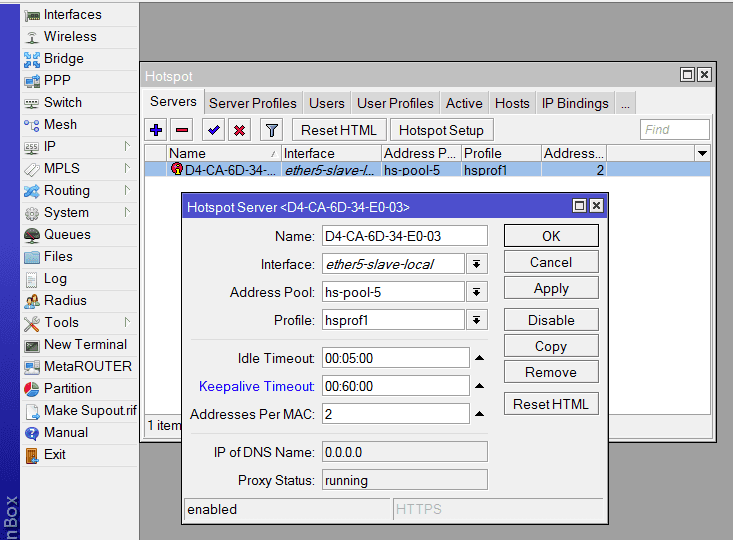Collapse the Idle Timeout field arrow
This screenshot has width=733, height=540.
tap(479, 358)
